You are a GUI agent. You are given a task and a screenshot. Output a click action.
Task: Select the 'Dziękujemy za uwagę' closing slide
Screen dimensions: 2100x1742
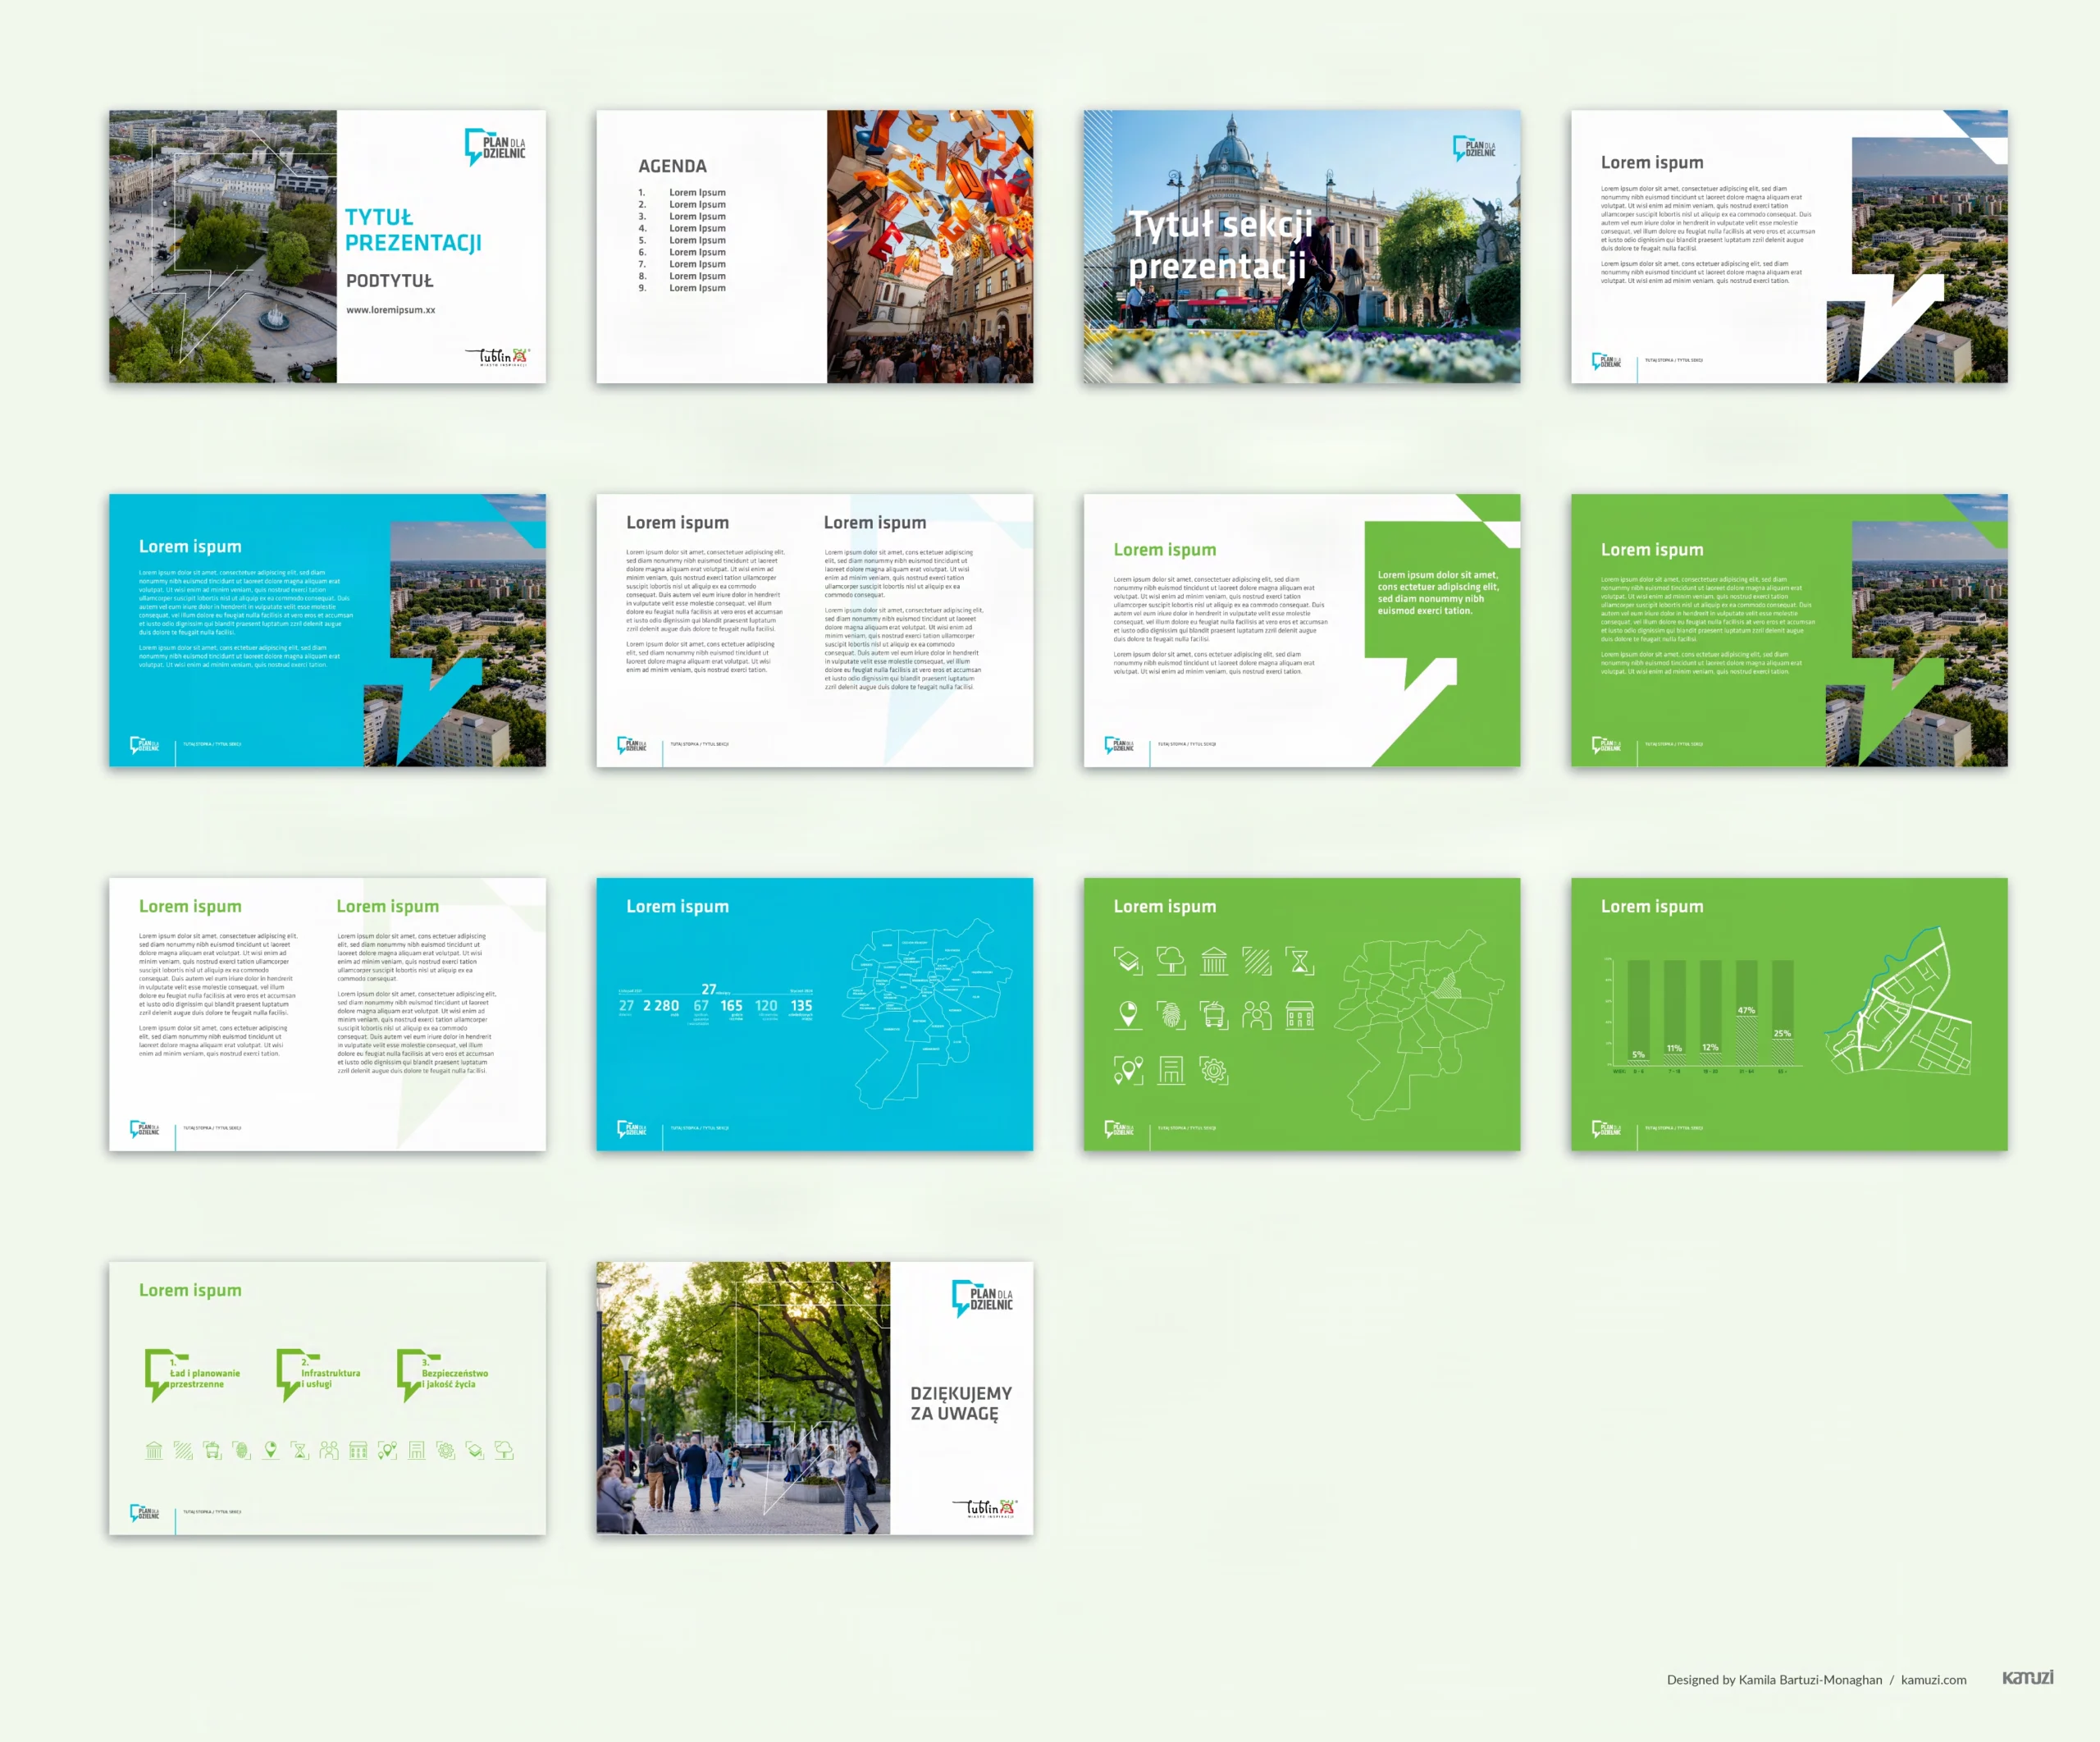pos(814,1397)
